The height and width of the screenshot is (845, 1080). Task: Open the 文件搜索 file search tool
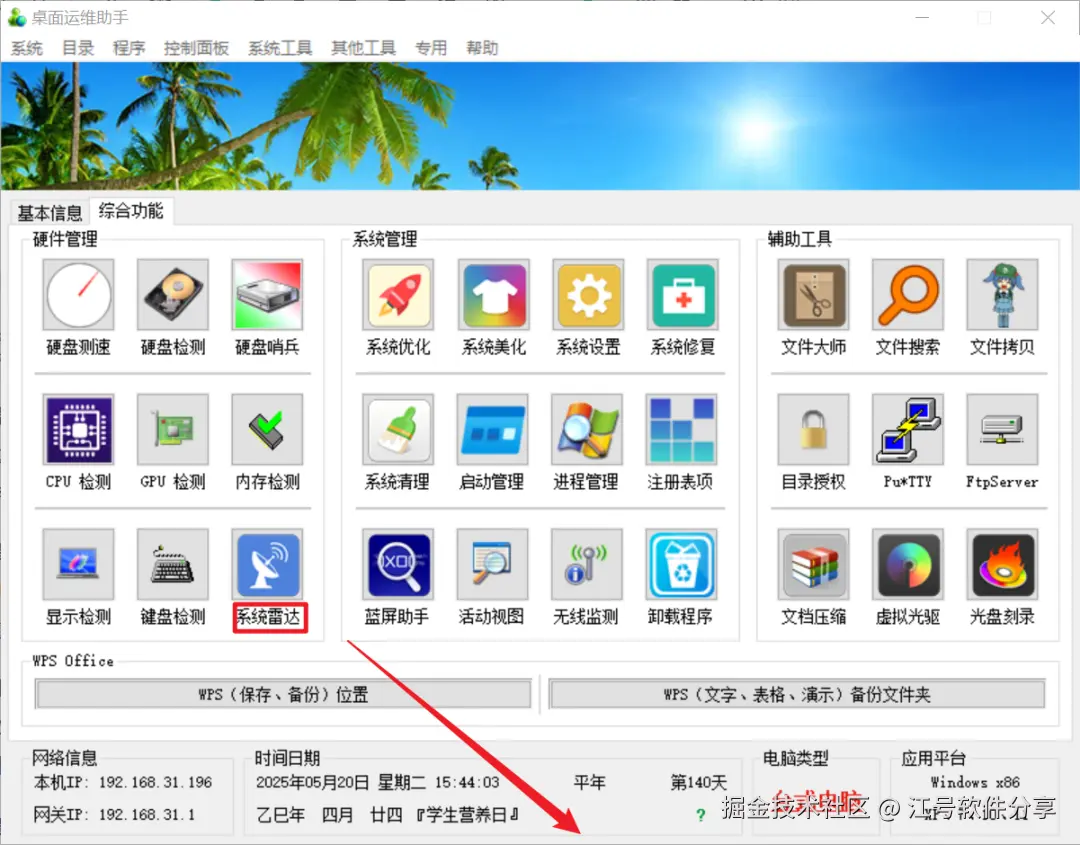pyautogui.click(x=907, y=295)
